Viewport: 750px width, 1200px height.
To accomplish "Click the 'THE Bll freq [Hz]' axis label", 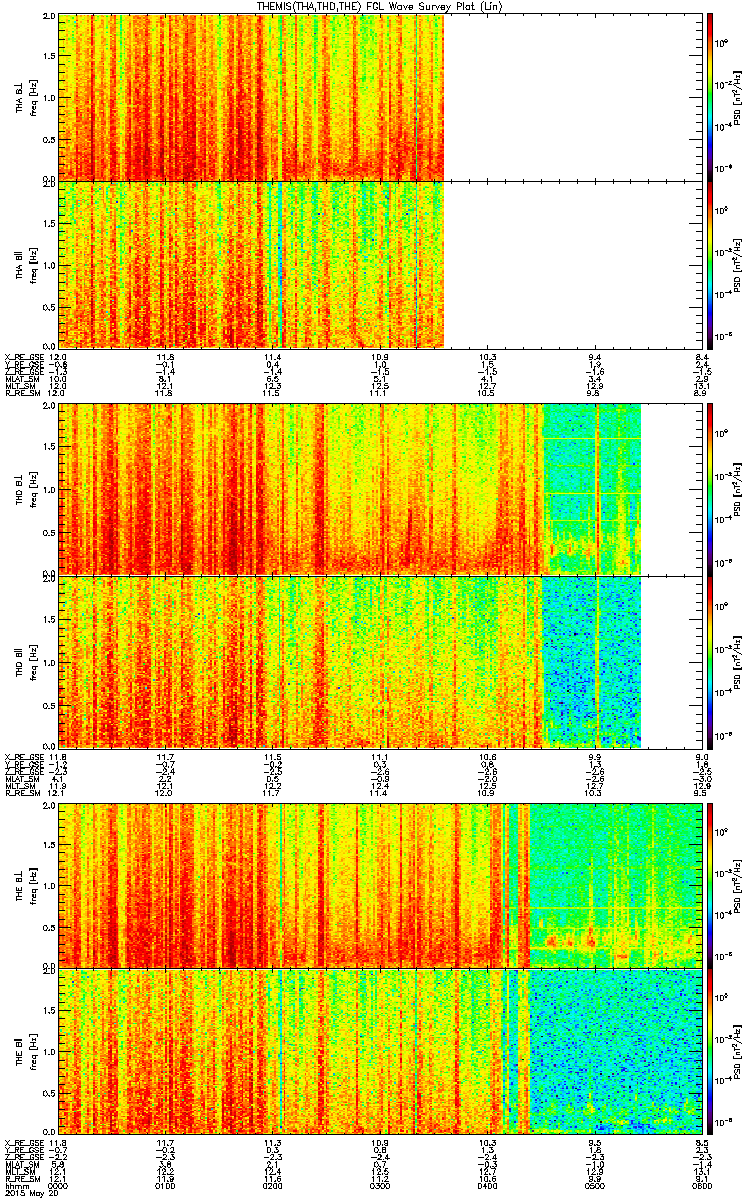I will (x=25, y=1050).
